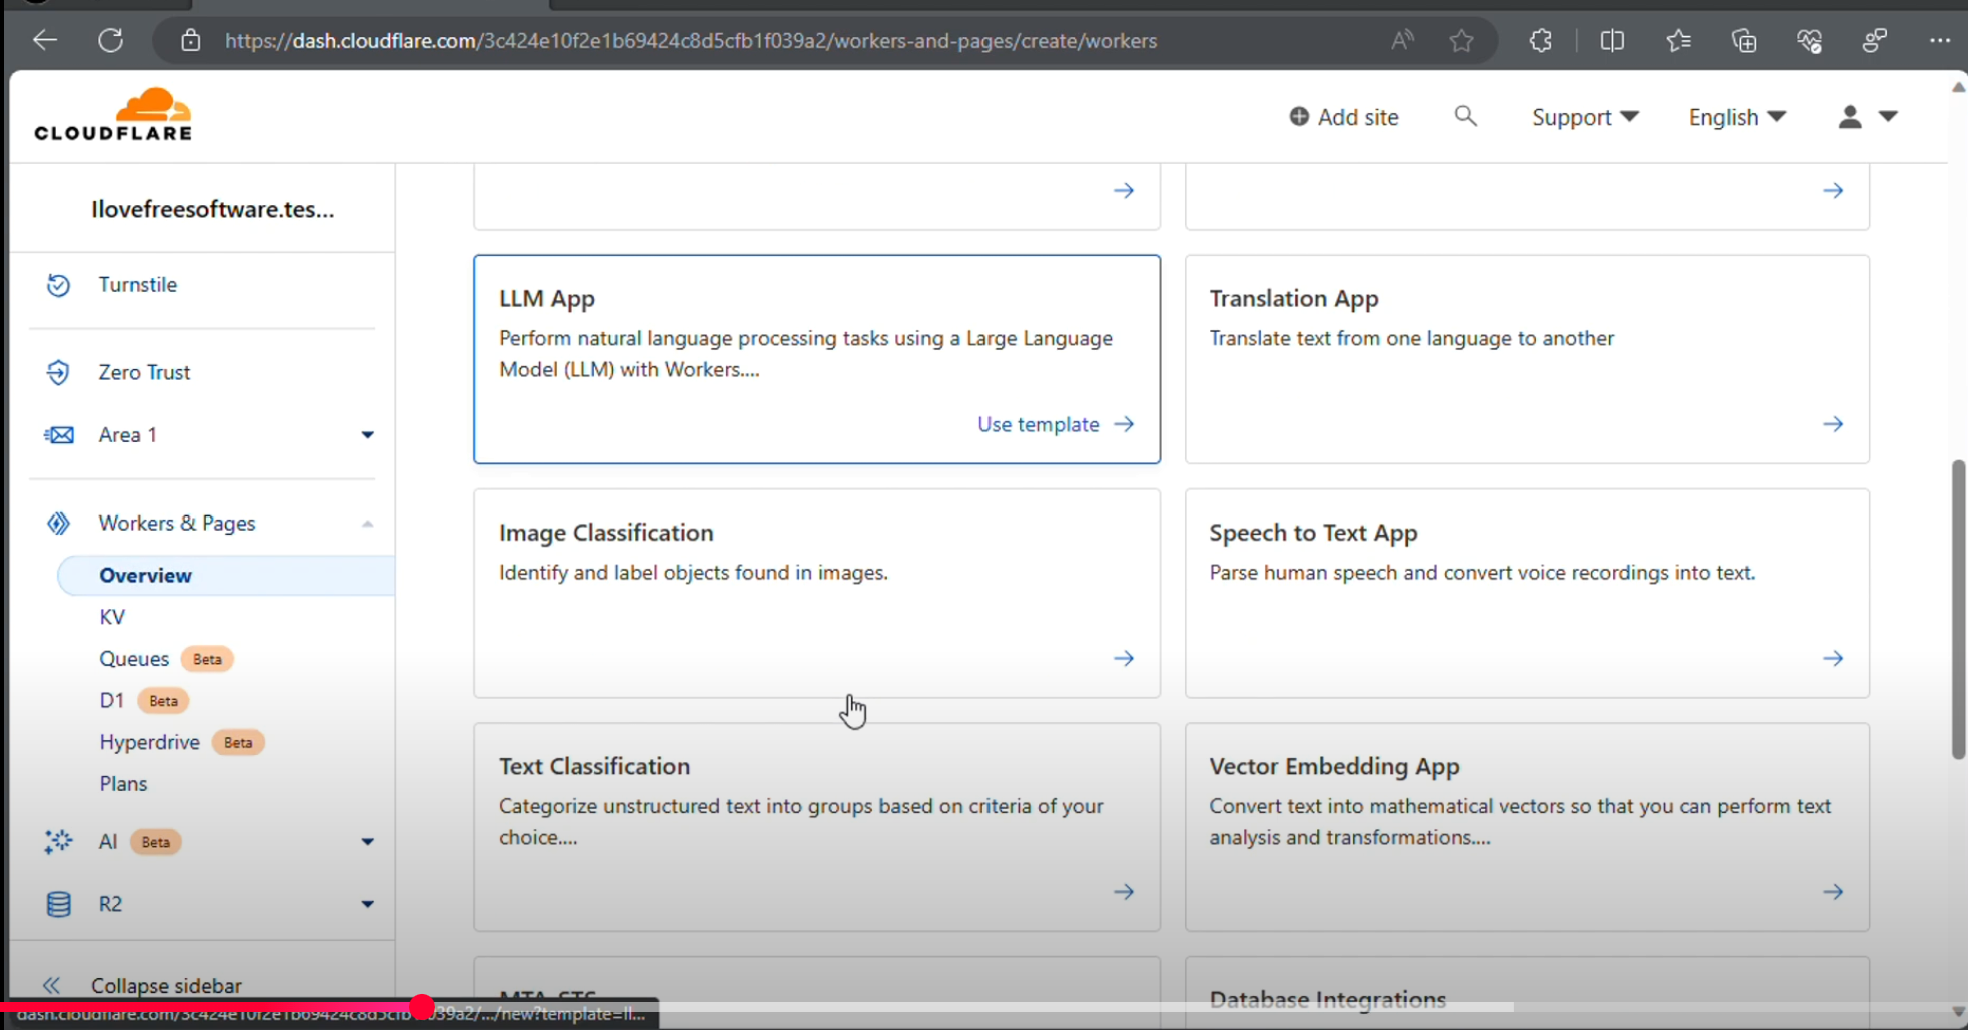Collapse sidebar using double chevron icon
Screen dimensions: 1968x1030
52,985
